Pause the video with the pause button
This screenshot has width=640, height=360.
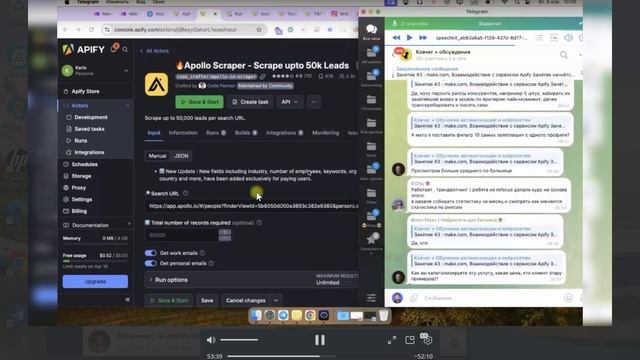point(320,340)
